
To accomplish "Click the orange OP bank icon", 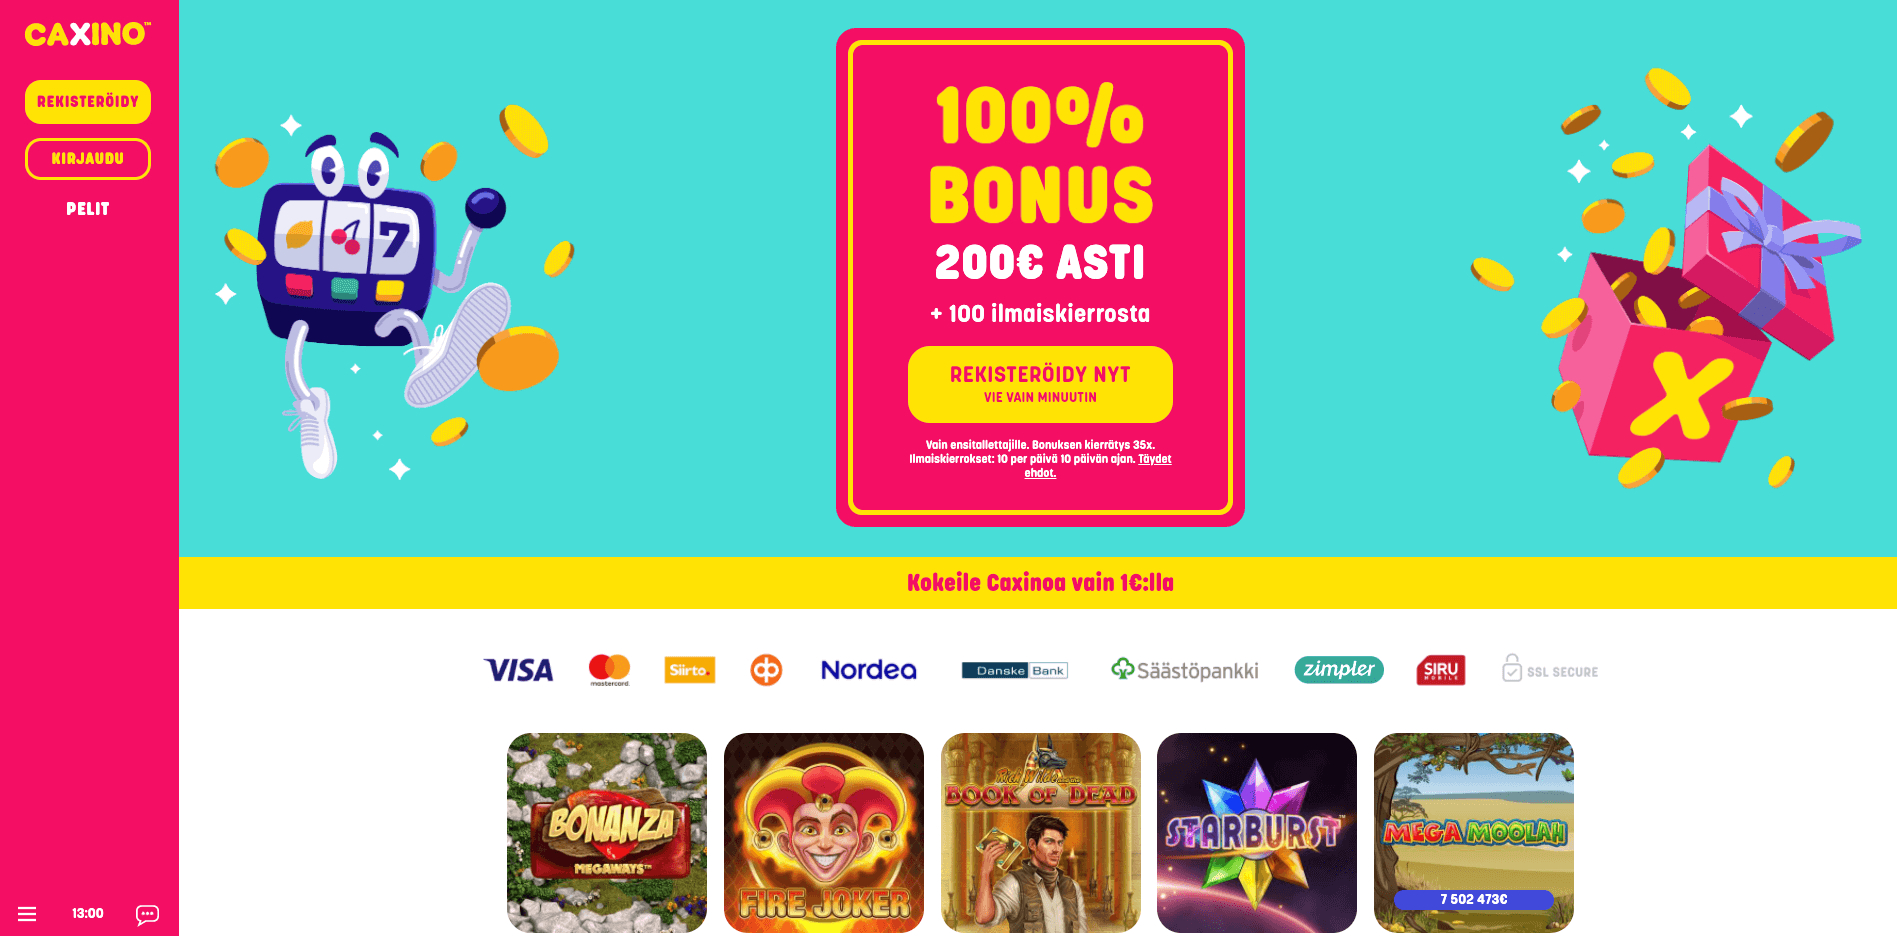I will tap(766, 670).
